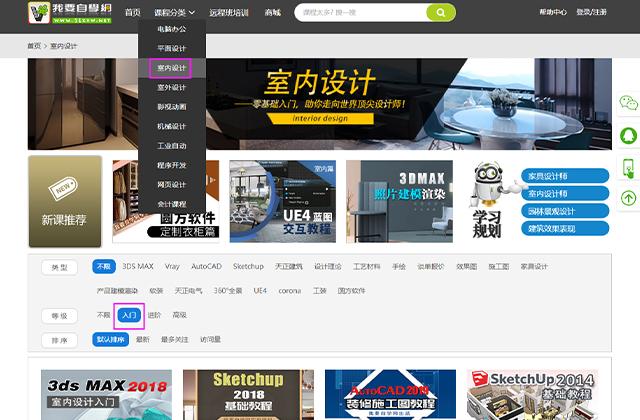Focus the course search input field

point(360,12)
